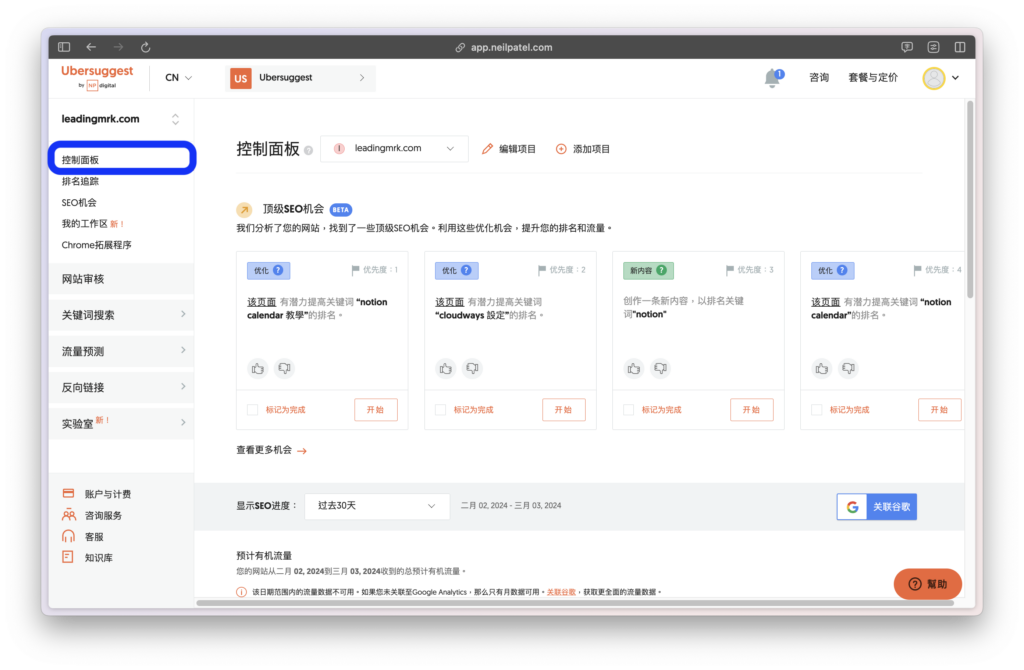This screenshot has height=670, width=1024.
Task: Open Chrome拓展程序 in sidebar
Action: pos(97,245)
